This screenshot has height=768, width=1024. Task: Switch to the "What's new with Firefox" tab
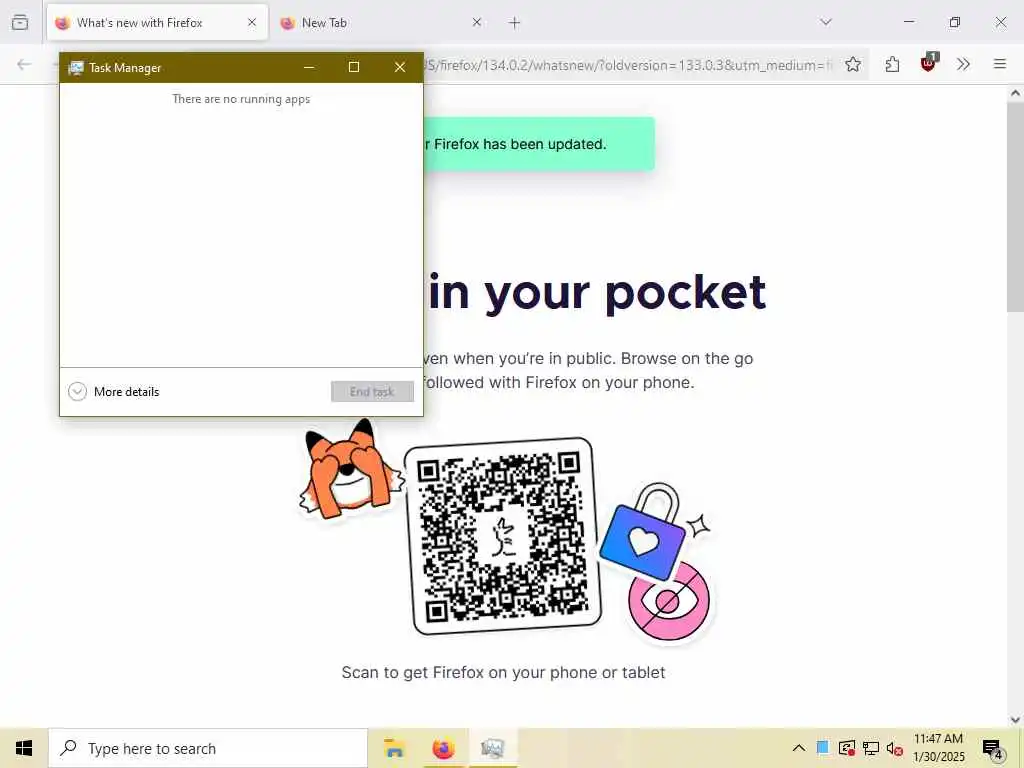157,23
